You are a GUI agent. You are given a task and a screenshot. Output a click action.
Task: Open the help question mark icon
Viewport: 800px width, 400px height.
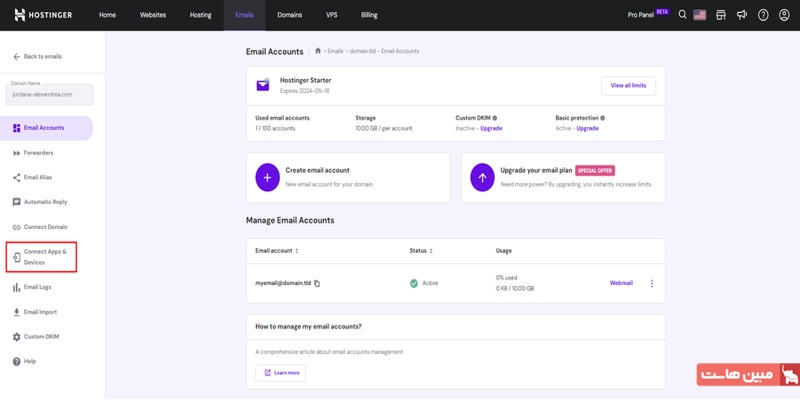pyautogui.click(x=763, y=15)
